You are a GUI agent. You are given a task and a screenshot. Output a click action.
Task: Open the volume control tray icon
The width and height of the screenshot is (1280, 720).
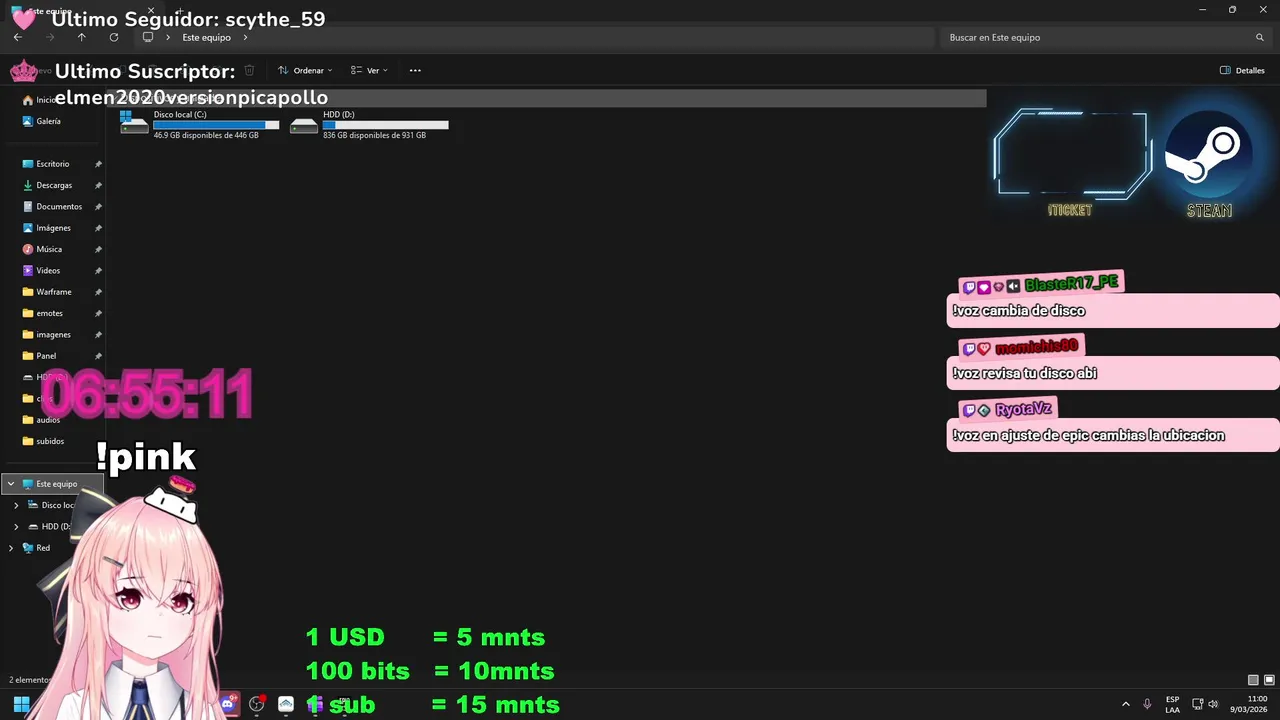(1213, 704)
